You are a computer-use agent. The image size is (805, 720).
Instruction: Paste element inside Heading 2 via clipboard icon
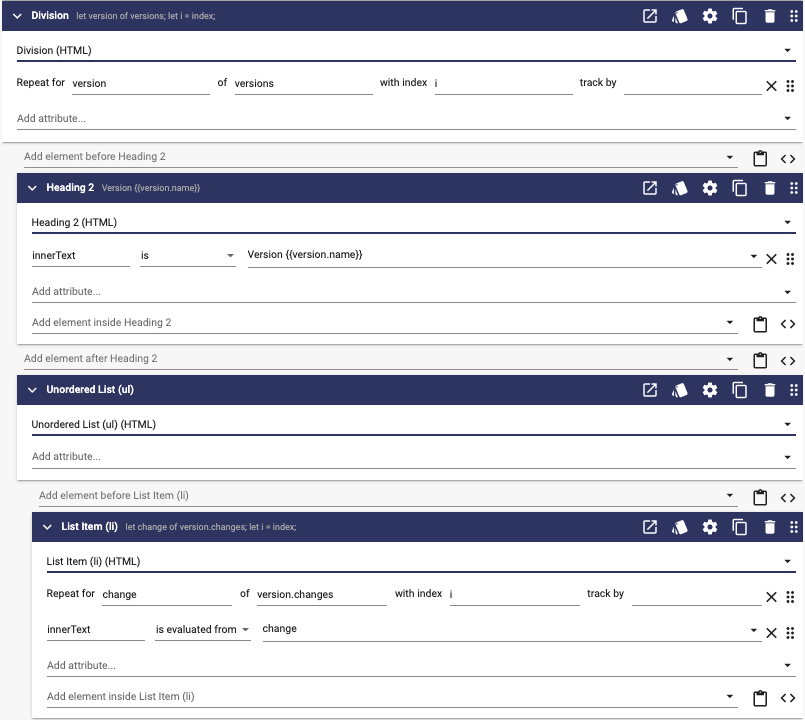(x=760, y=324)
